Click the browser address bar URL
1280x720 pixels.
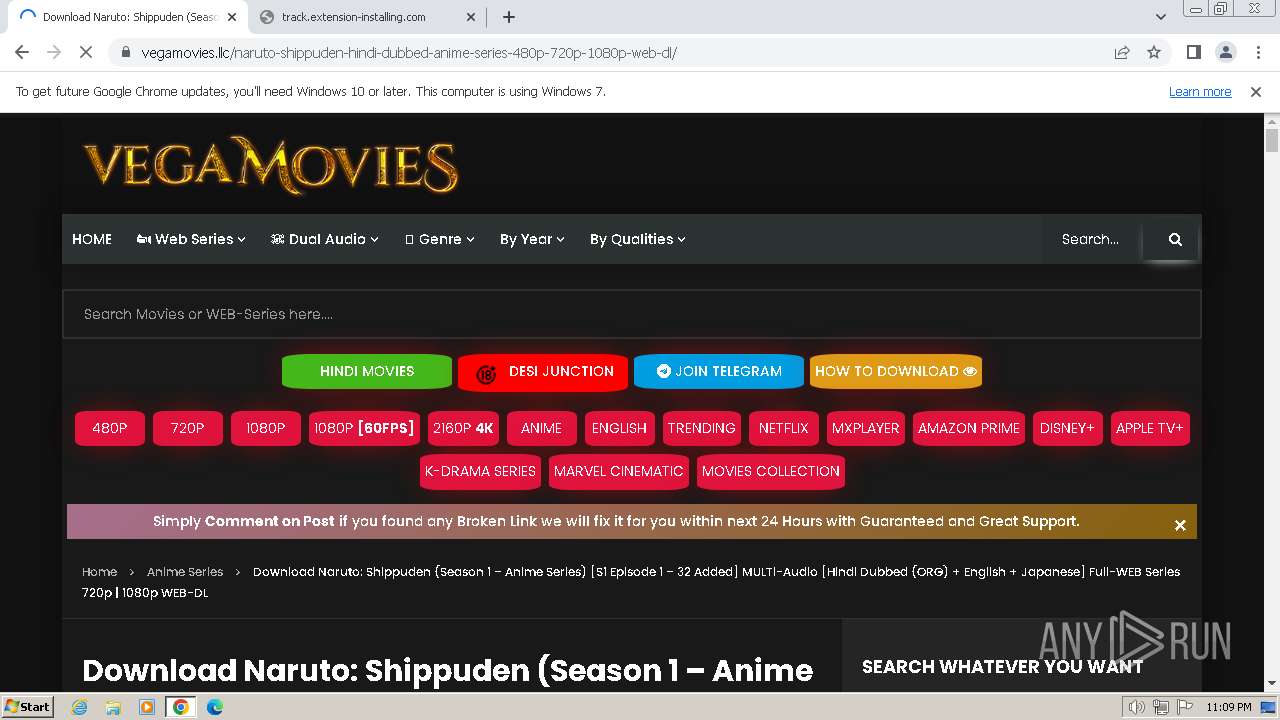409,52
